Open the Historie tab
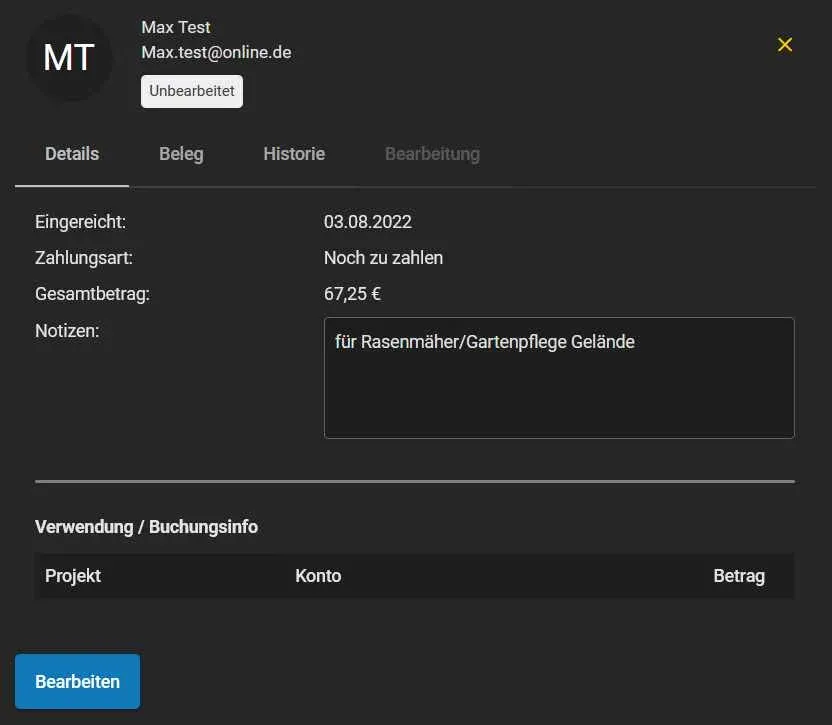 (x=294, y=154)
